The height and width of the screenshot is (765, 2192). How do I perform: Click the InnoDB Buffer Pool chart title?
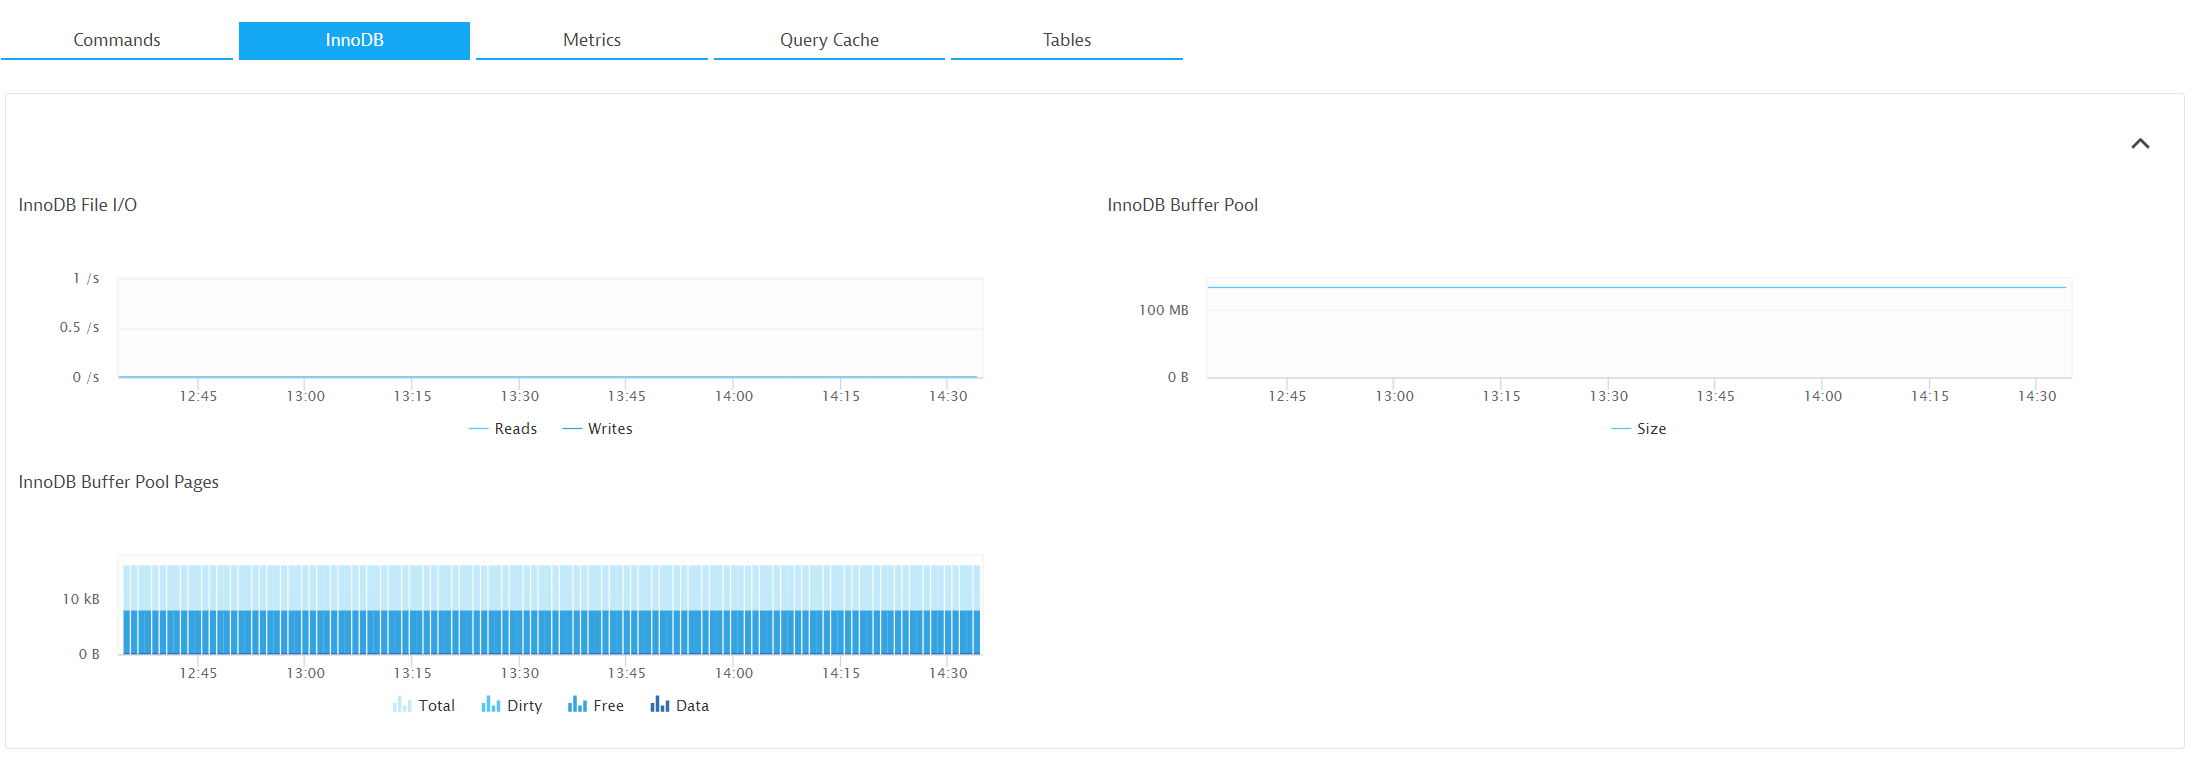click(1182, 205)
